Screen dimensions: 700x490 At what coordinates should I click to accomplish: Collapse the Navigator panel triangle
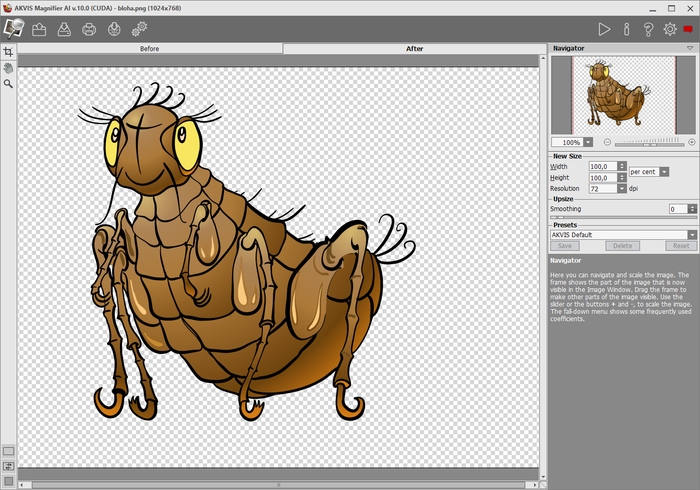pos(690,48)
